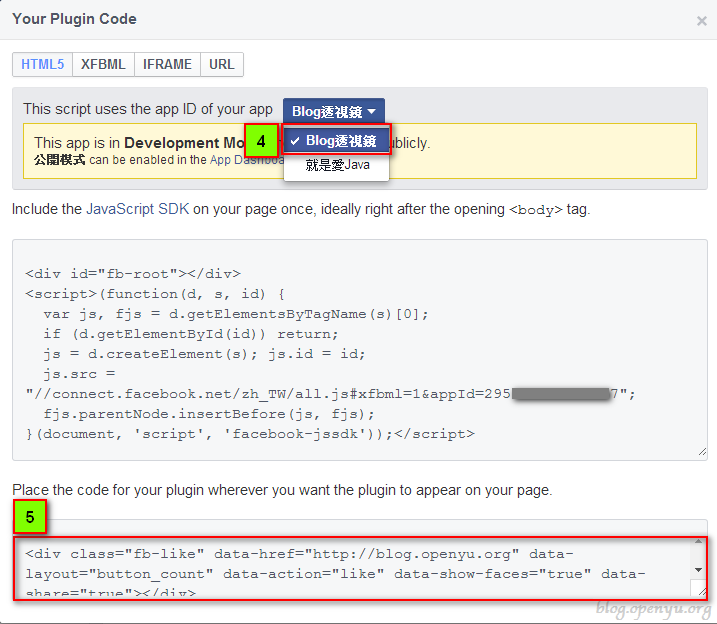Click the 'fjs.parentNode.insertBefore(js, fjs);' line
Viewport: 717px width, 624px height.
(209, 414)
